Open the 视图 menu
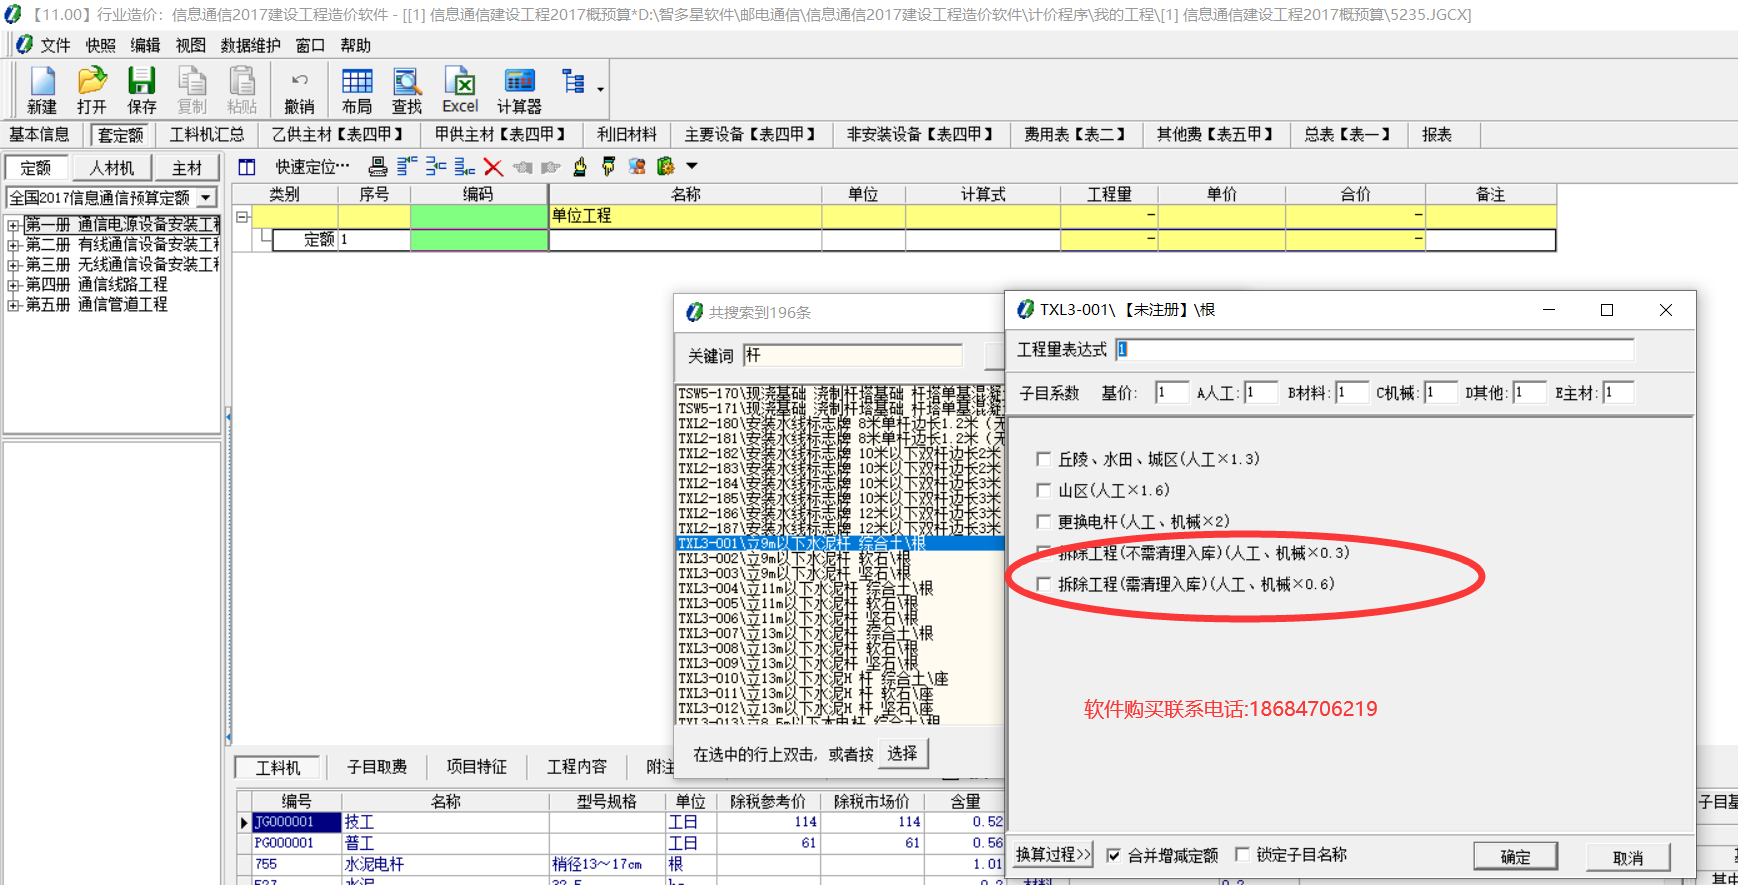The image size is (1738, 885). tap(190, 45)
